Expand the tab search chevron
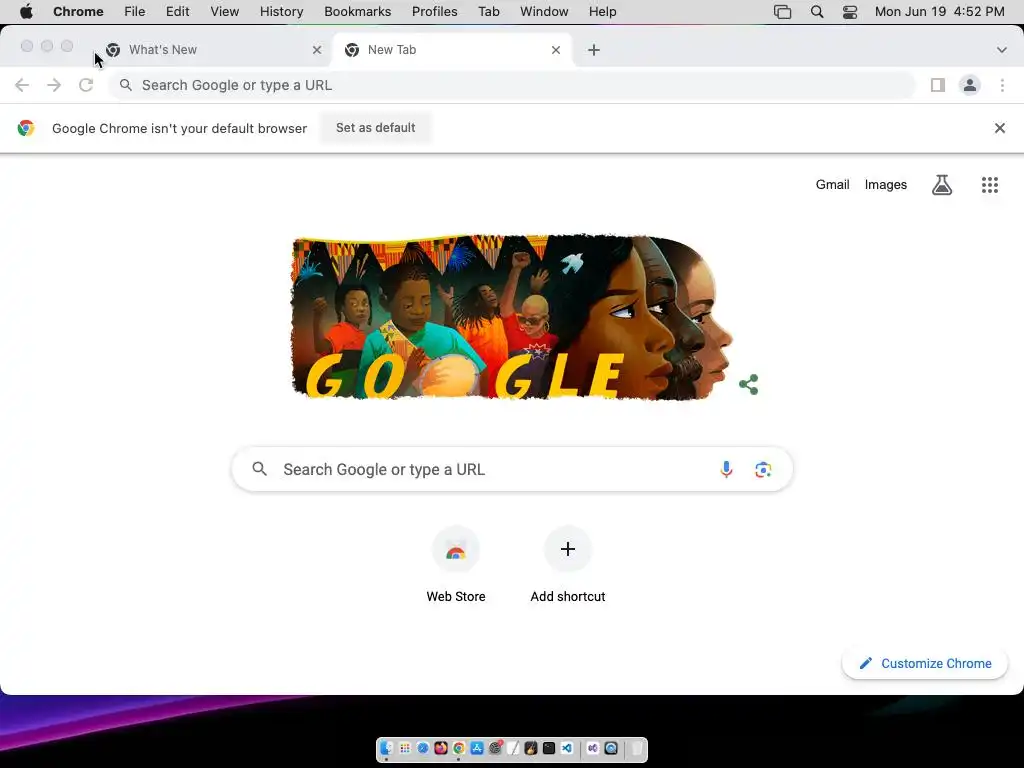This screenshot has height=768, width=1024. click(x=1002, y=50)
